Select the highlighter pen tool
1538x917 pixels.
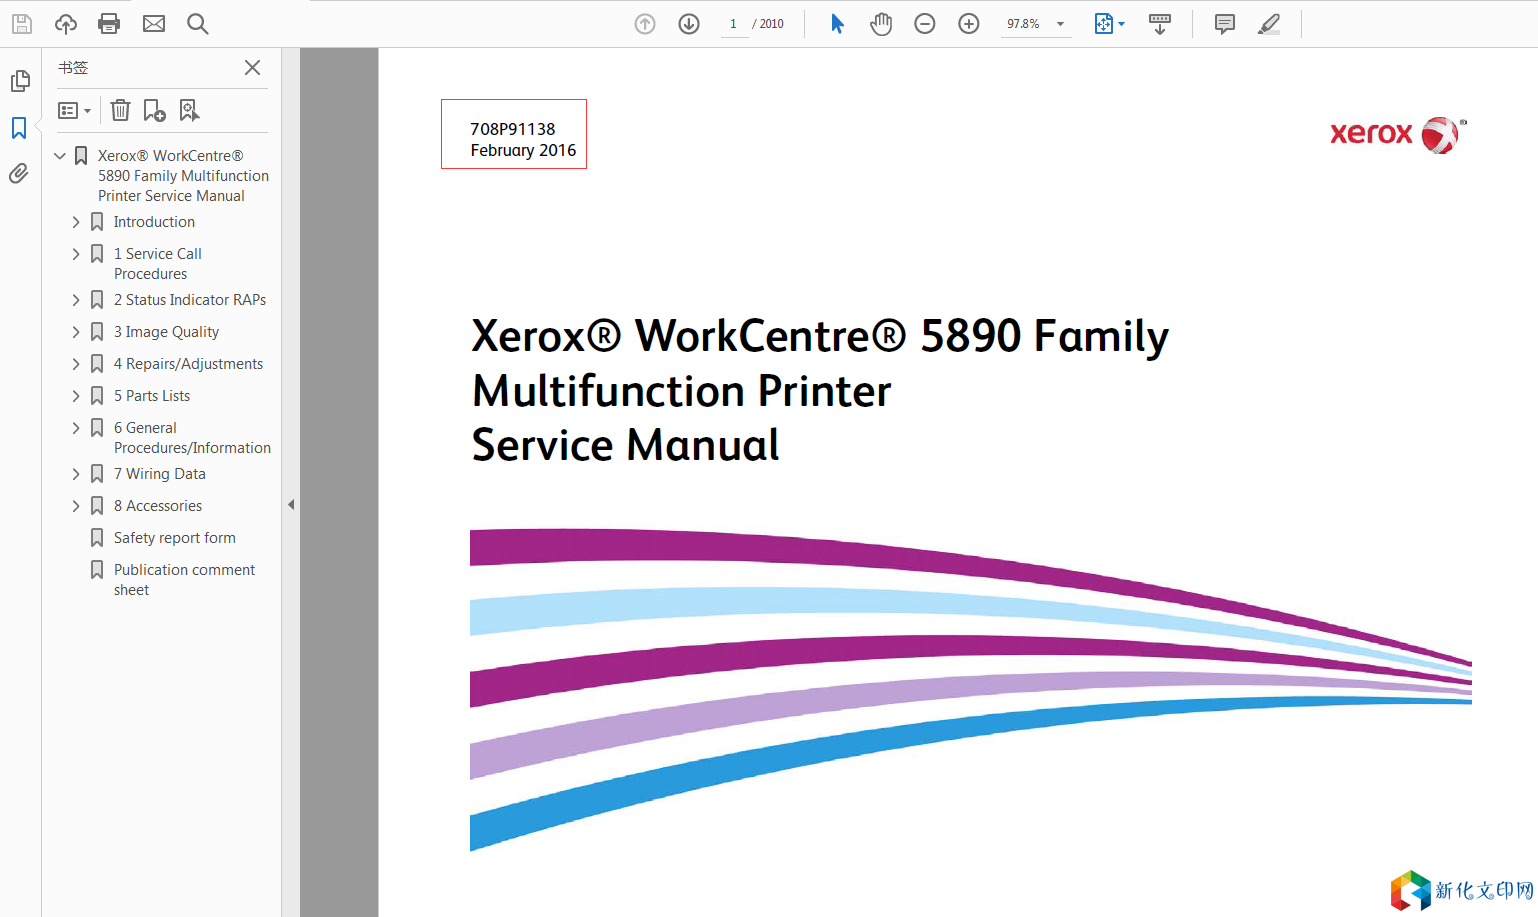(x=1269, y=24)
